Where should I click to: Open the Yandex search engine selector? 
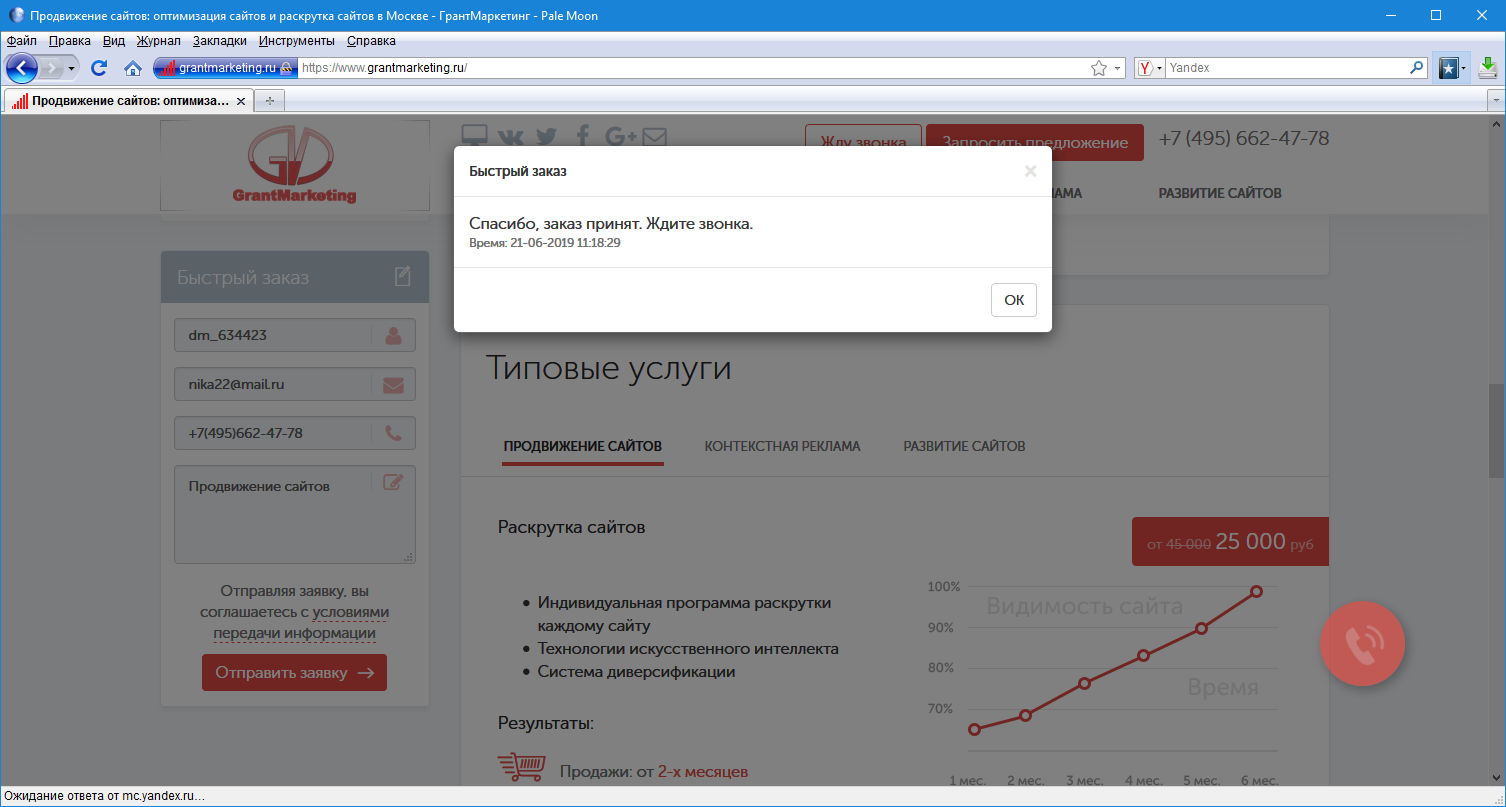click(1150, 68)
